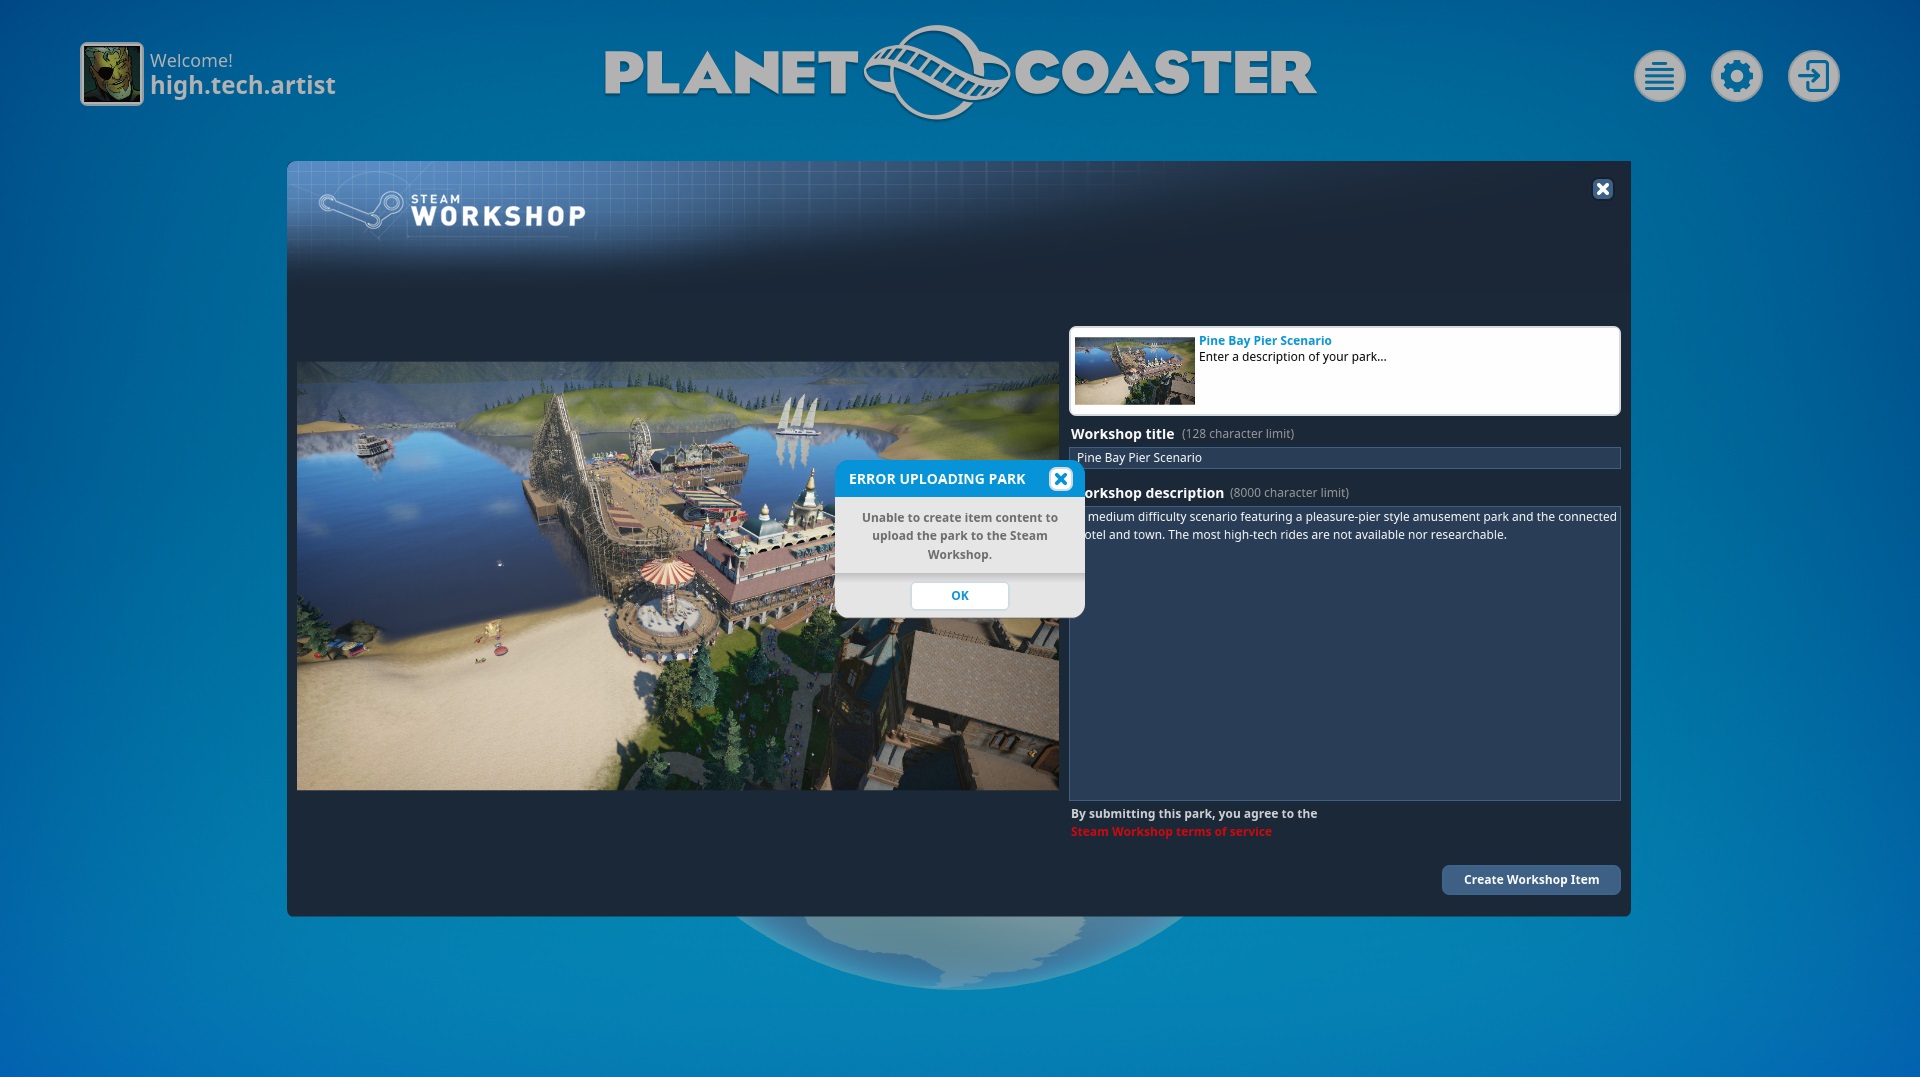
Task: Click 'Enter a description of your park...' text
Action: pyautogui.click(x=1292, y=357)
